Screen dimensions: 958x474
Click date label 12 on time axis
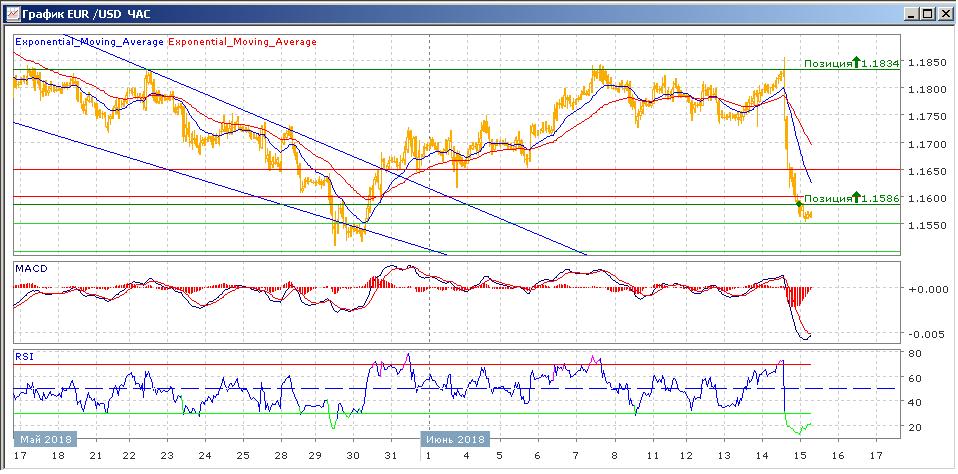687,456
